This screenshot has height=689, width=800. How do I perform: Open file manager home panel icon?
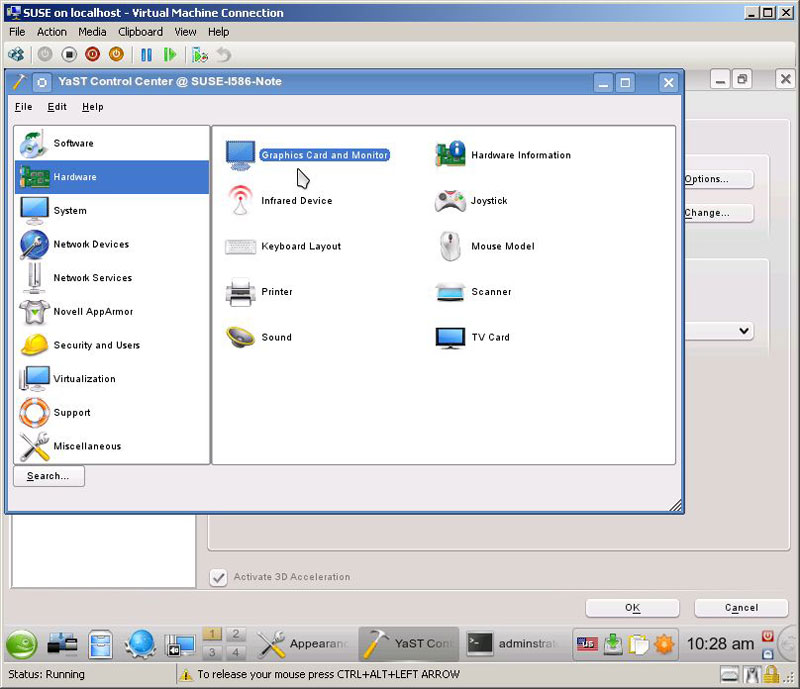pos(101,644)
